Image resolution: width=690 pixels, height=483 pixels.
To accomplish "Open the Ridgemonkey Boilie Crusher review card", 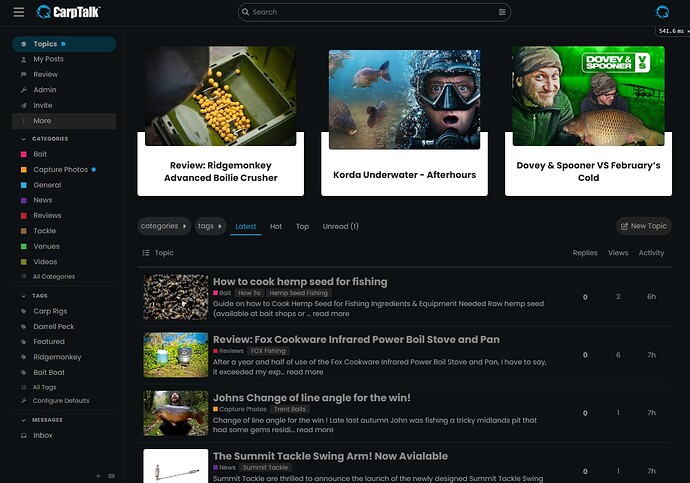I will pos(220,121).
